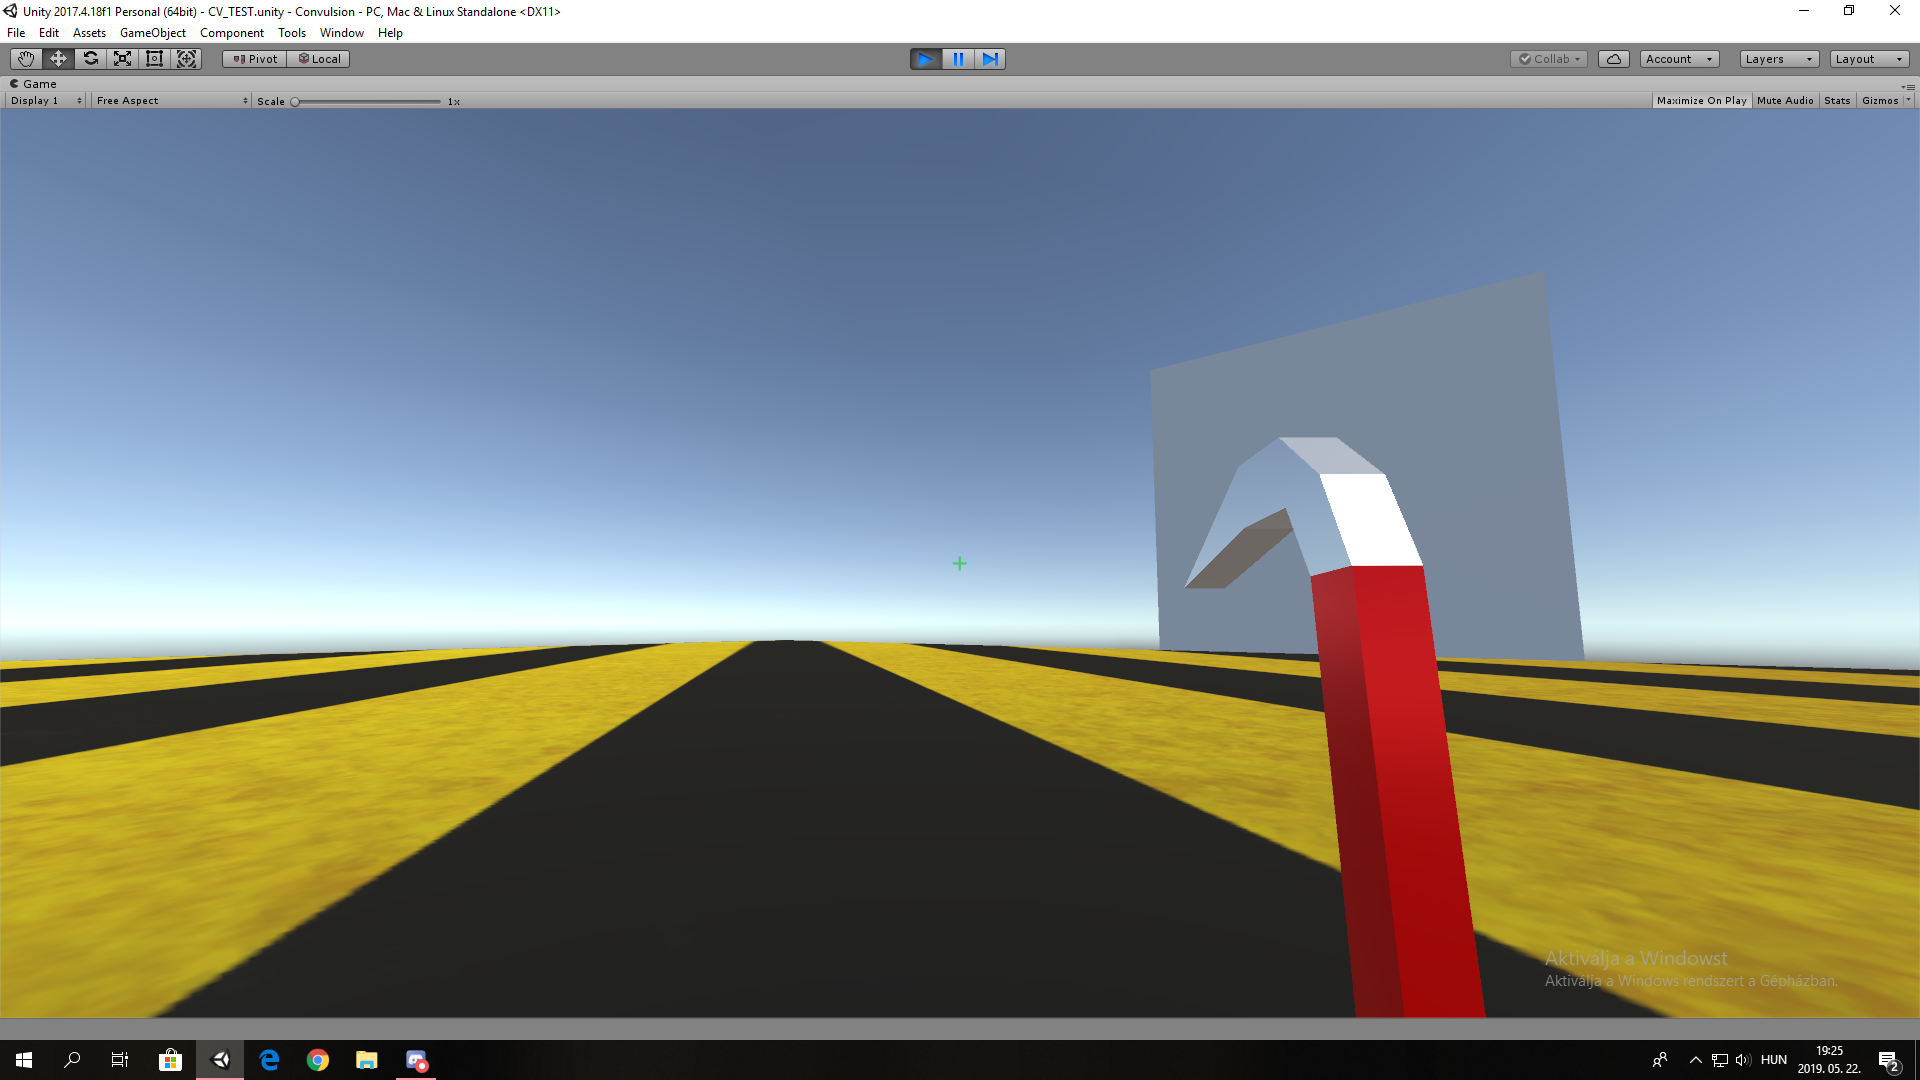Open the Assets menu

(89, 33)
